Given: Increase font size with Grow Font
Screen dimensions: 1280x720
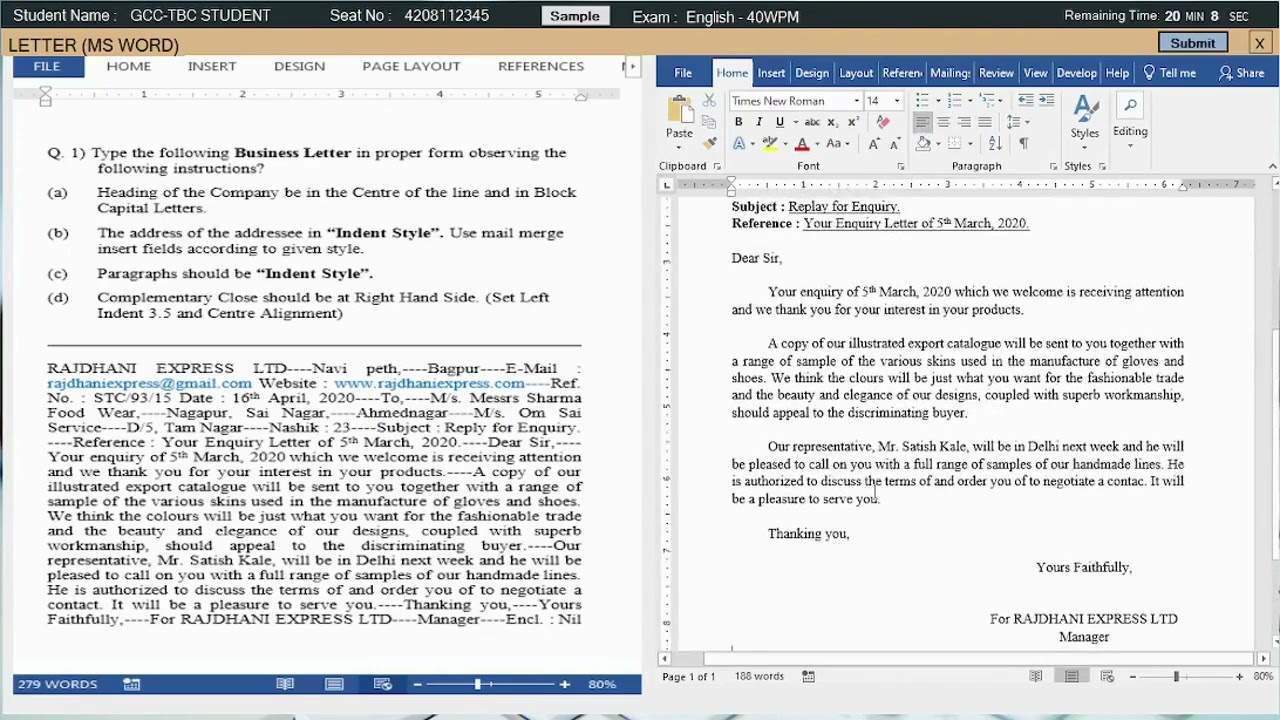Looking at the screenshot, I should [874, 144].
